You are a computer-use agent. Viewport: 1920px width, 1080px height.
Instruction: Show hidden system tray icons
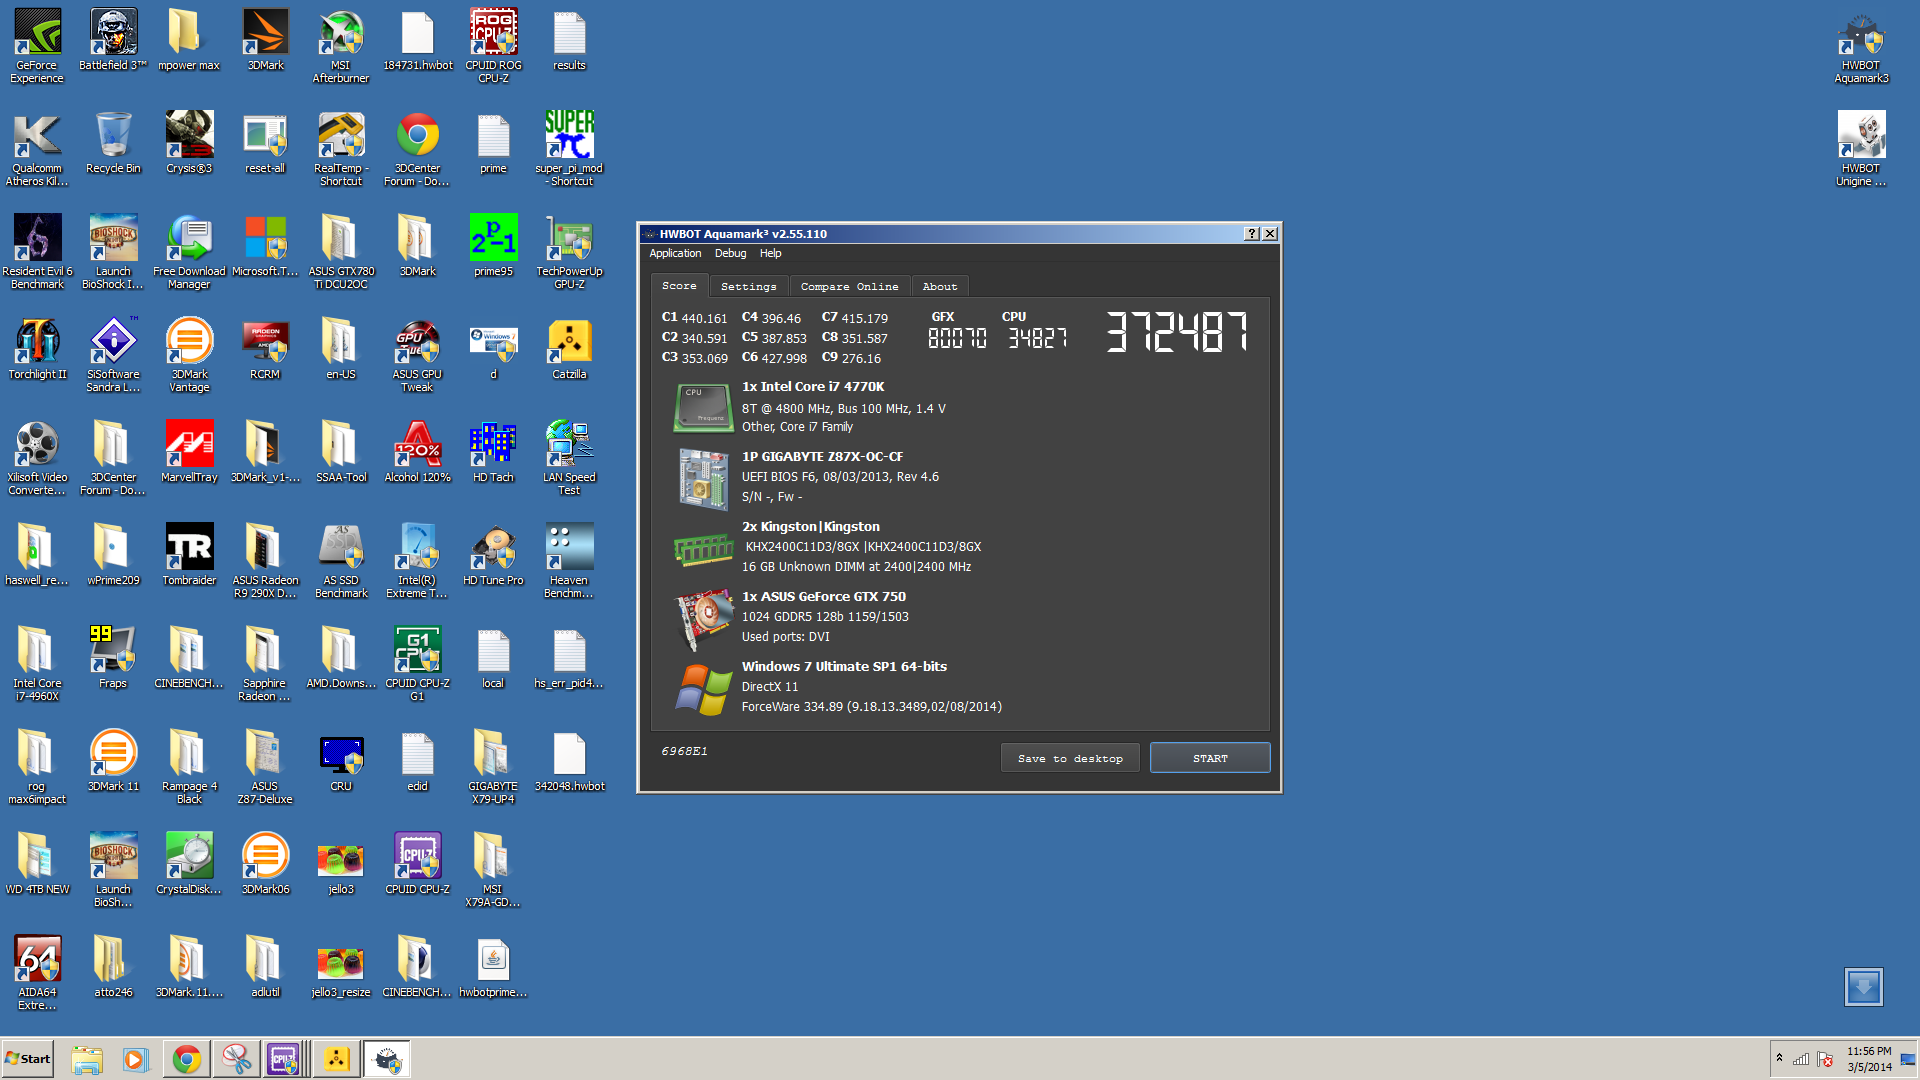click(x=1779, y=1058)
